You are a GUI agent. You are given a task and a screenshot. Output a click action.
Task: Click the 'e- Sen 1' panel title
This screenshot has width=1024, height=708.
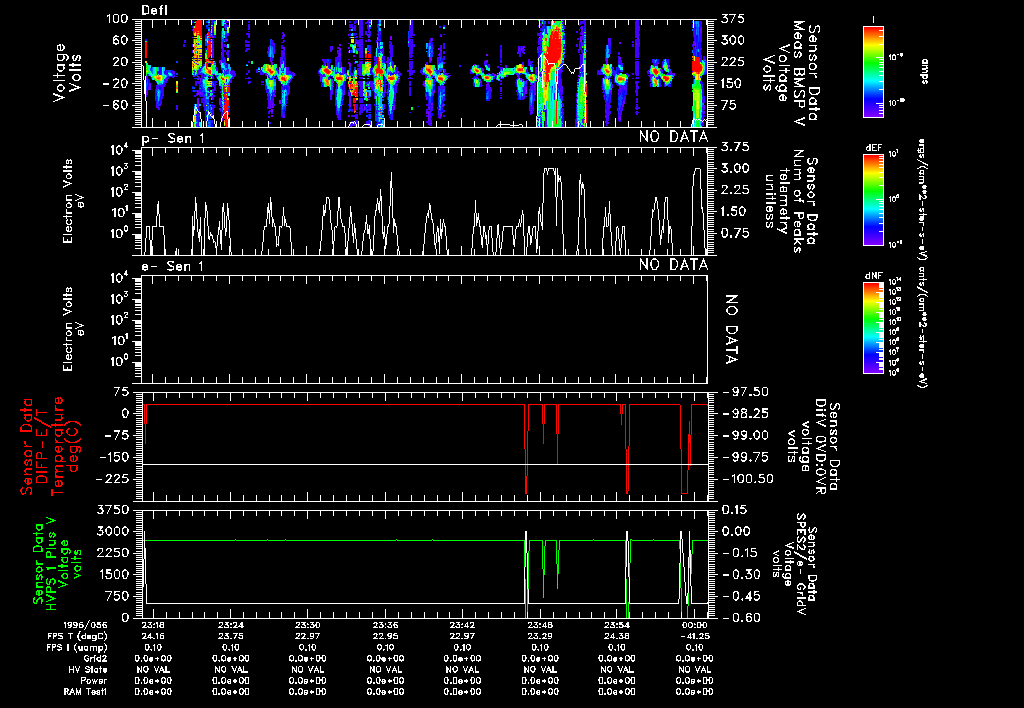[x=173, y=265]
